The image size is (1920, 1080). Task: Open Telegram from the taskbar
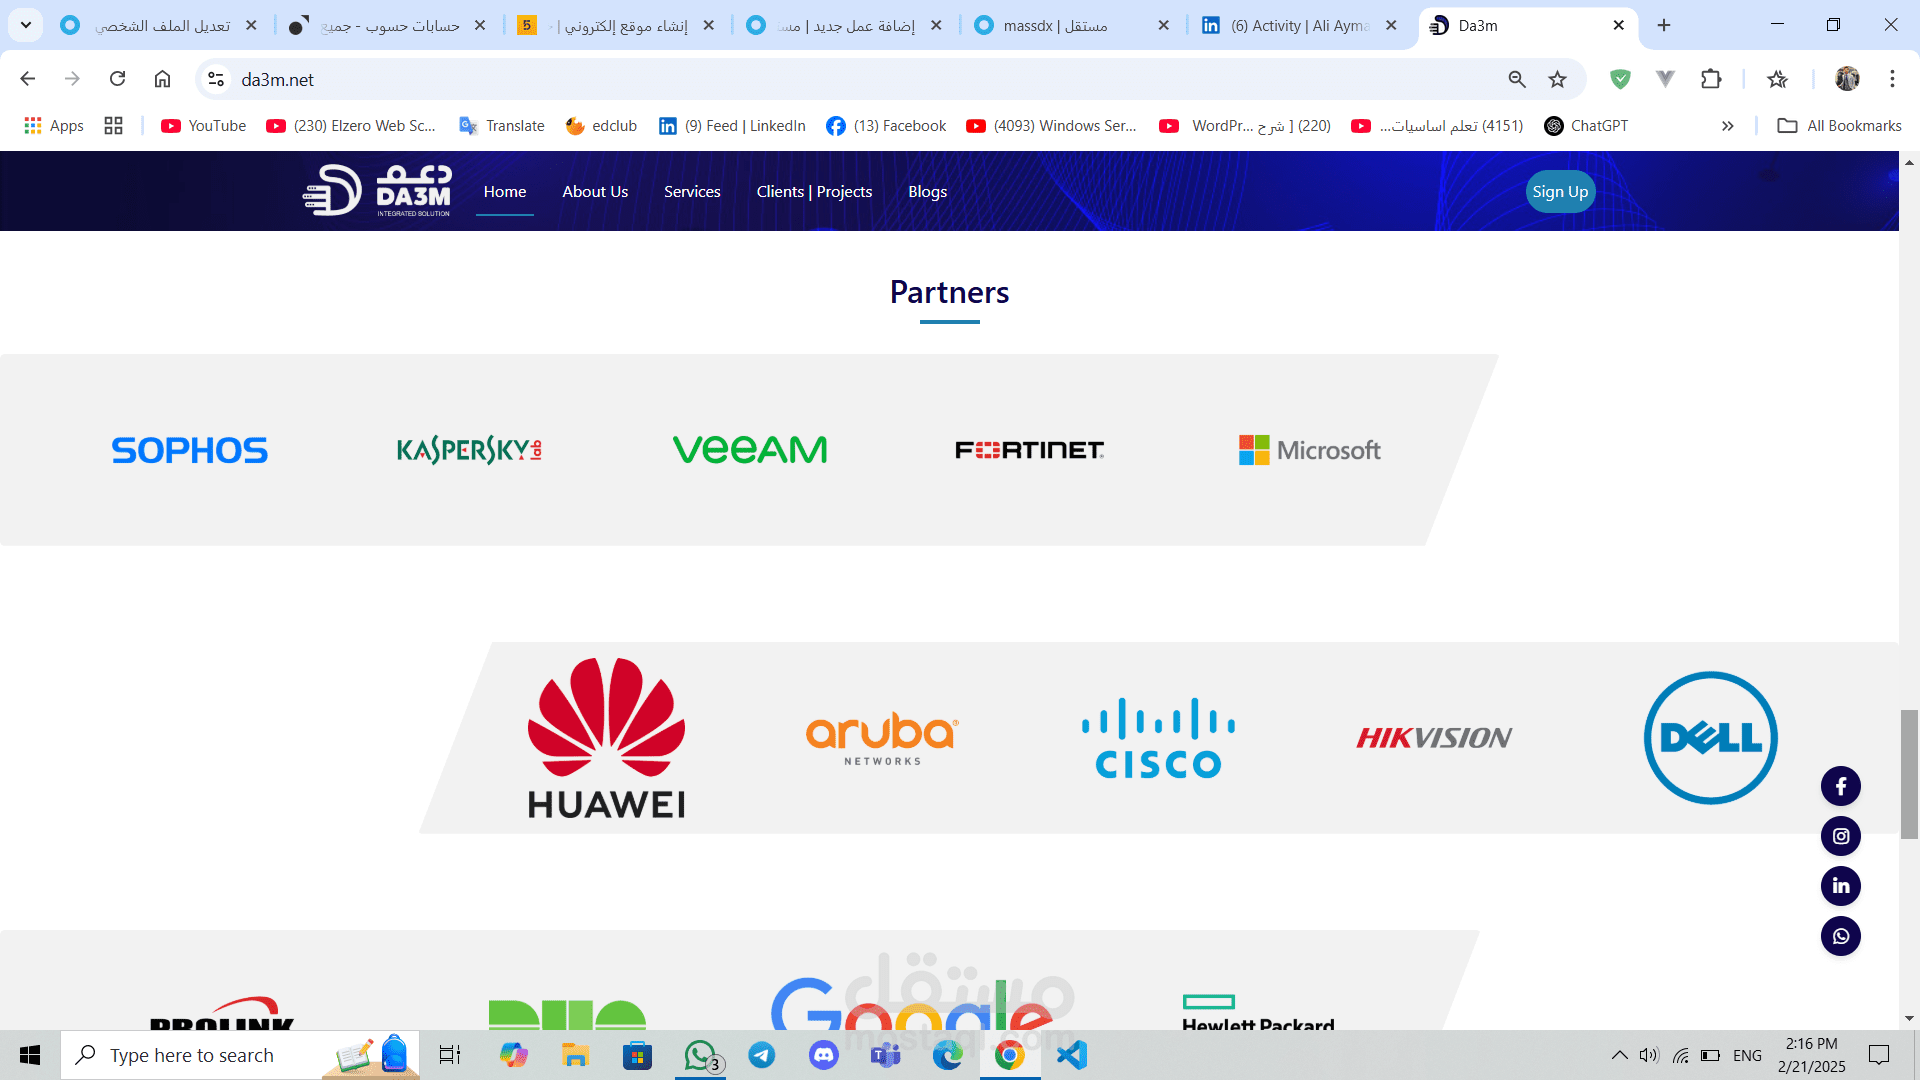[761, 1055]
